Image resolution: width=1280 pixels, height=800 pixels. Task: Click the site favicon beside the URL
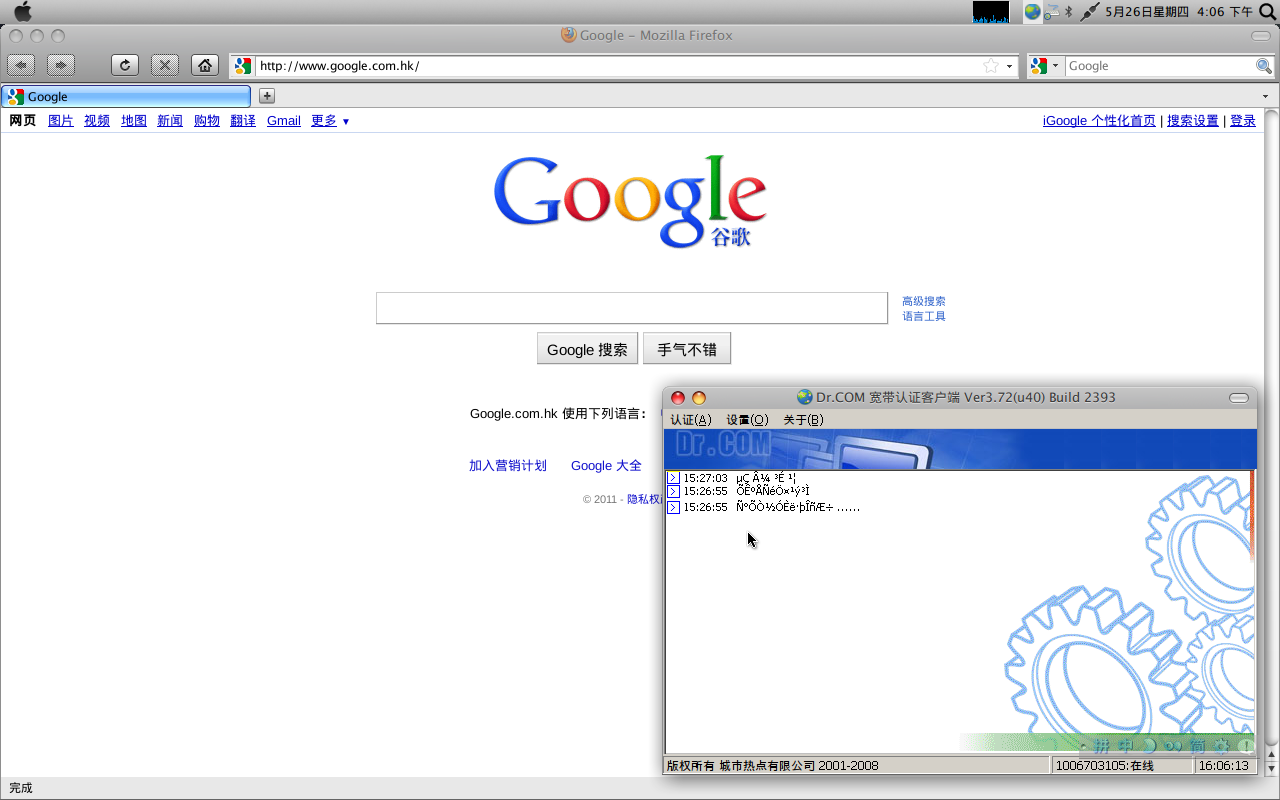coord(243,66)
